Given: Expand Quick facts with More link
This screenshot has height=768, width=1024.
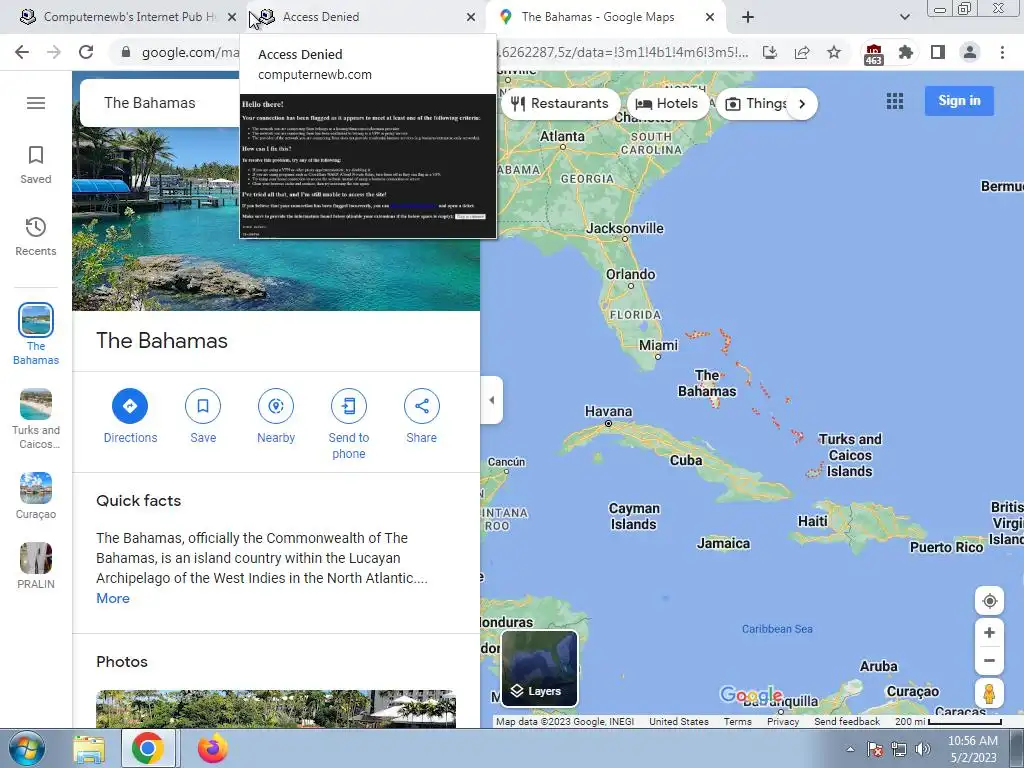Looking at the screenshot, I should click(113, 598).
